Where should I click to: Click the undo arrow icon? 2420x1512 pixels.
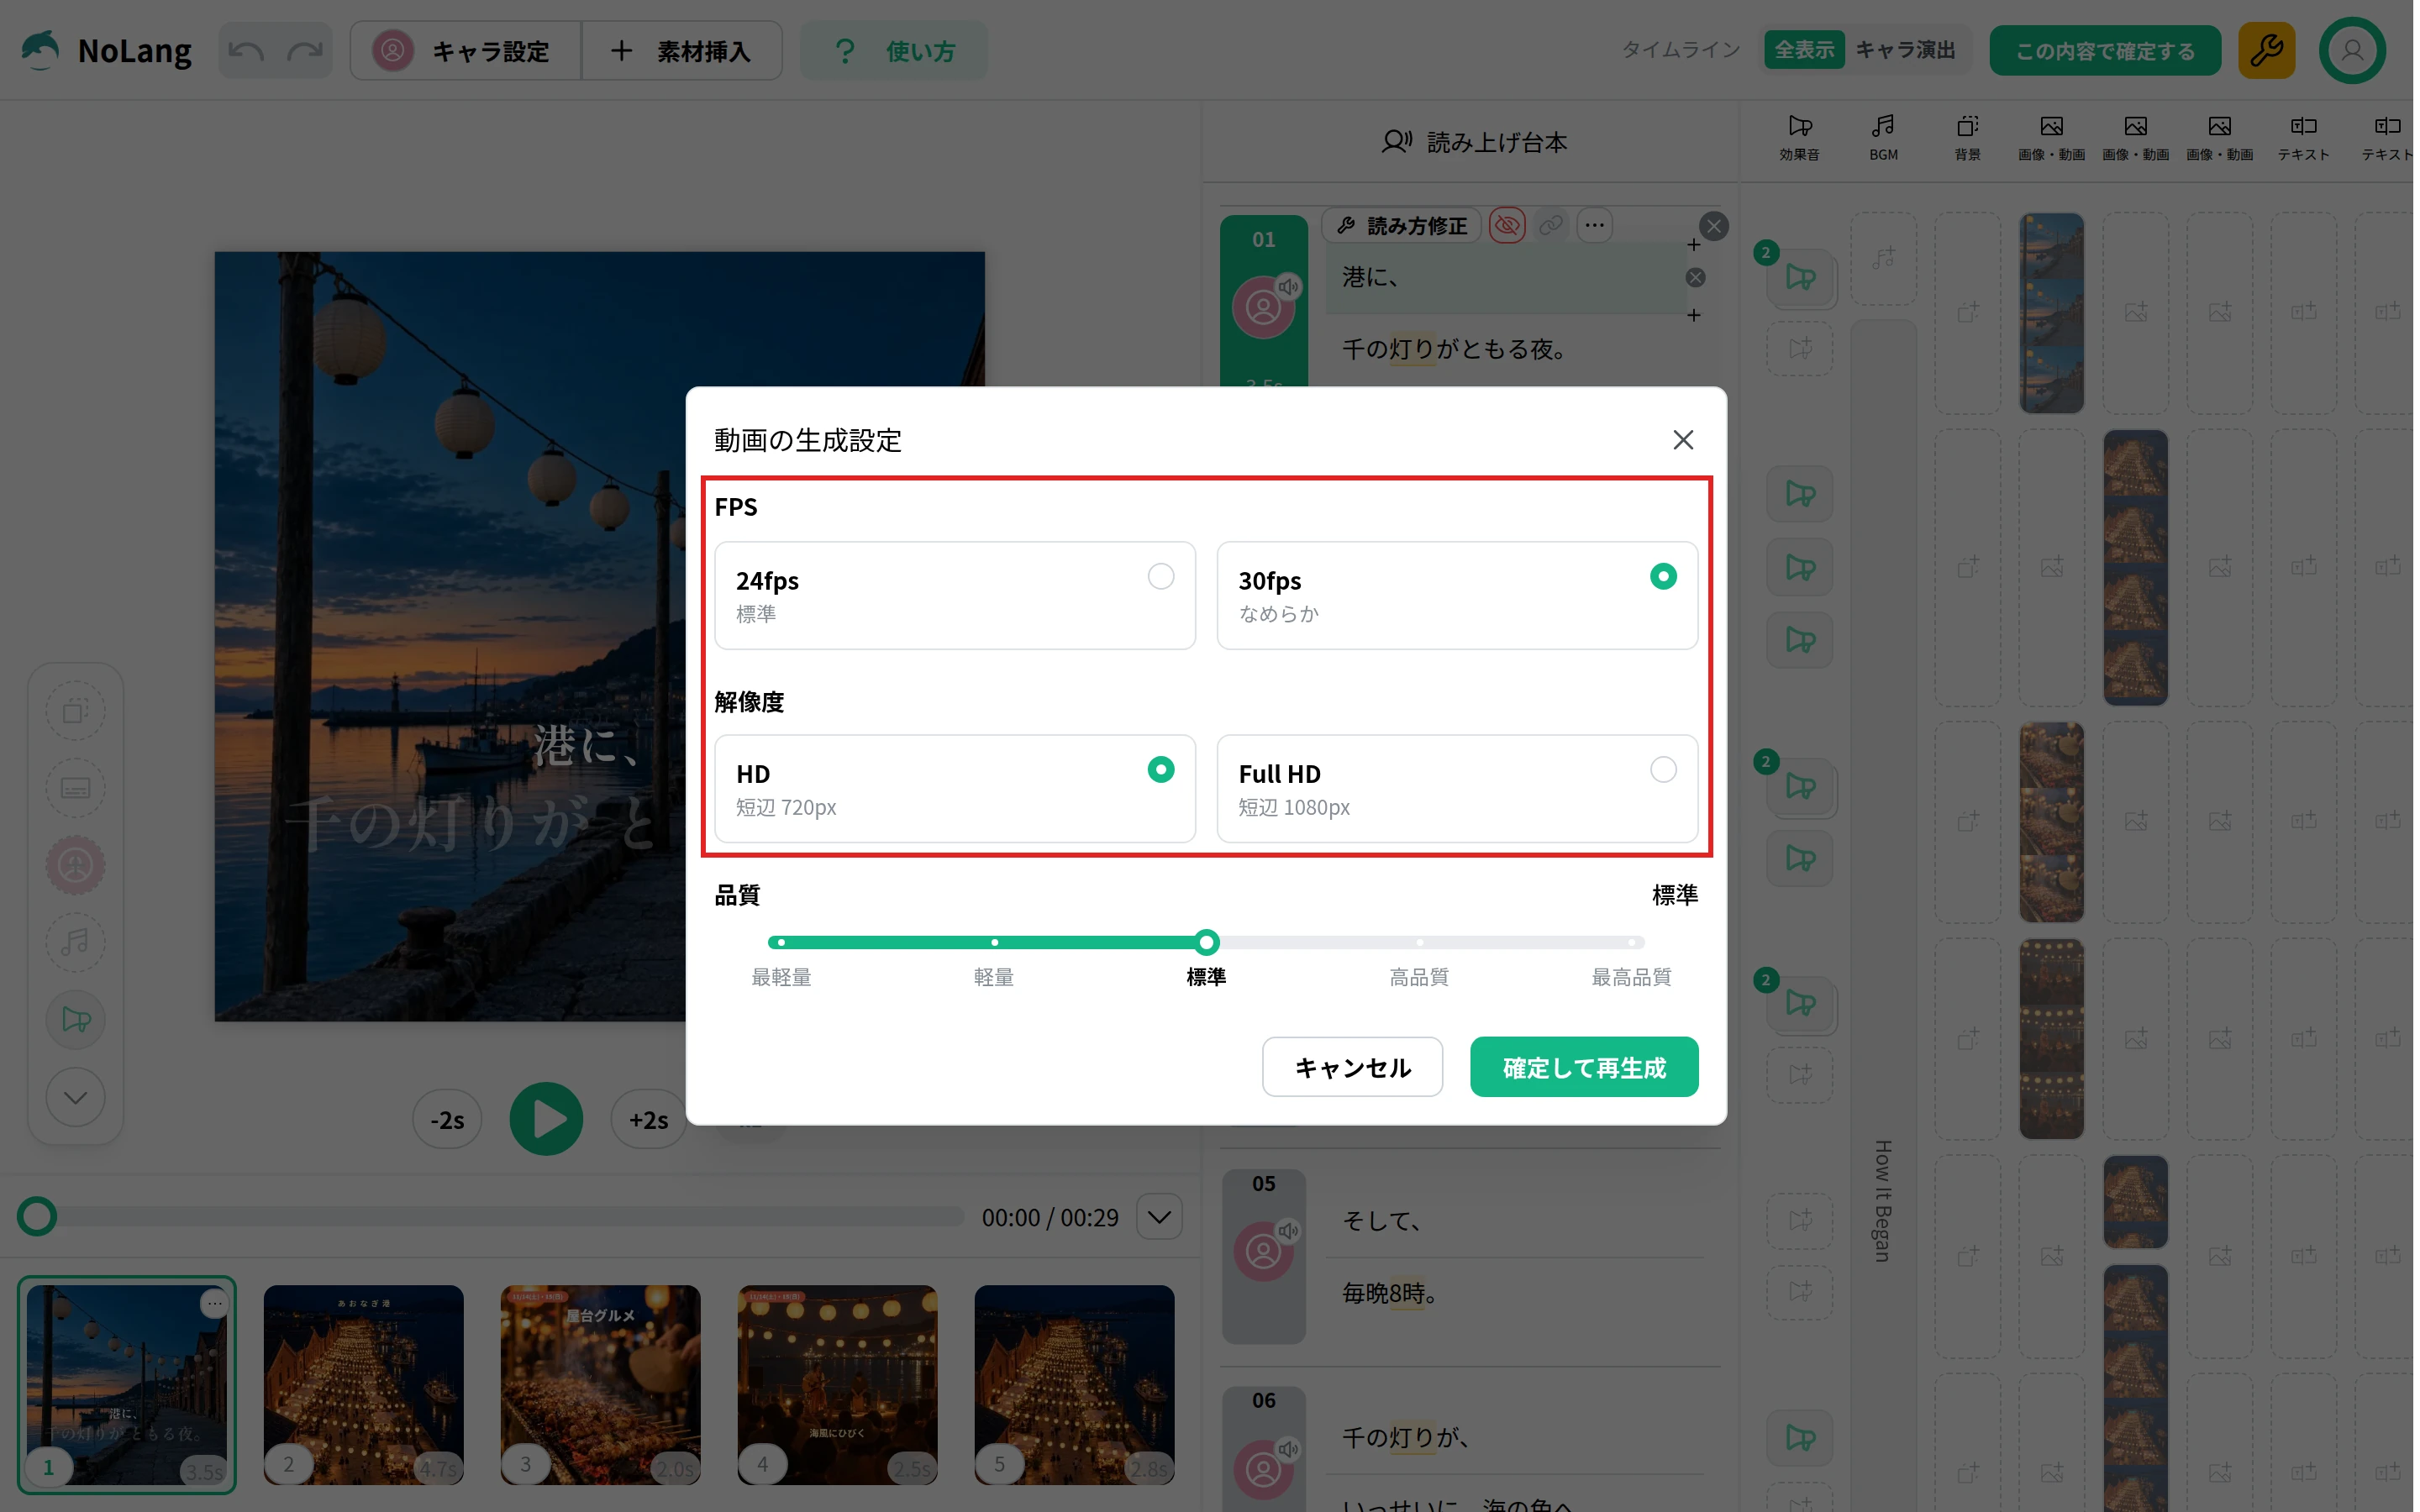point(246,51)
